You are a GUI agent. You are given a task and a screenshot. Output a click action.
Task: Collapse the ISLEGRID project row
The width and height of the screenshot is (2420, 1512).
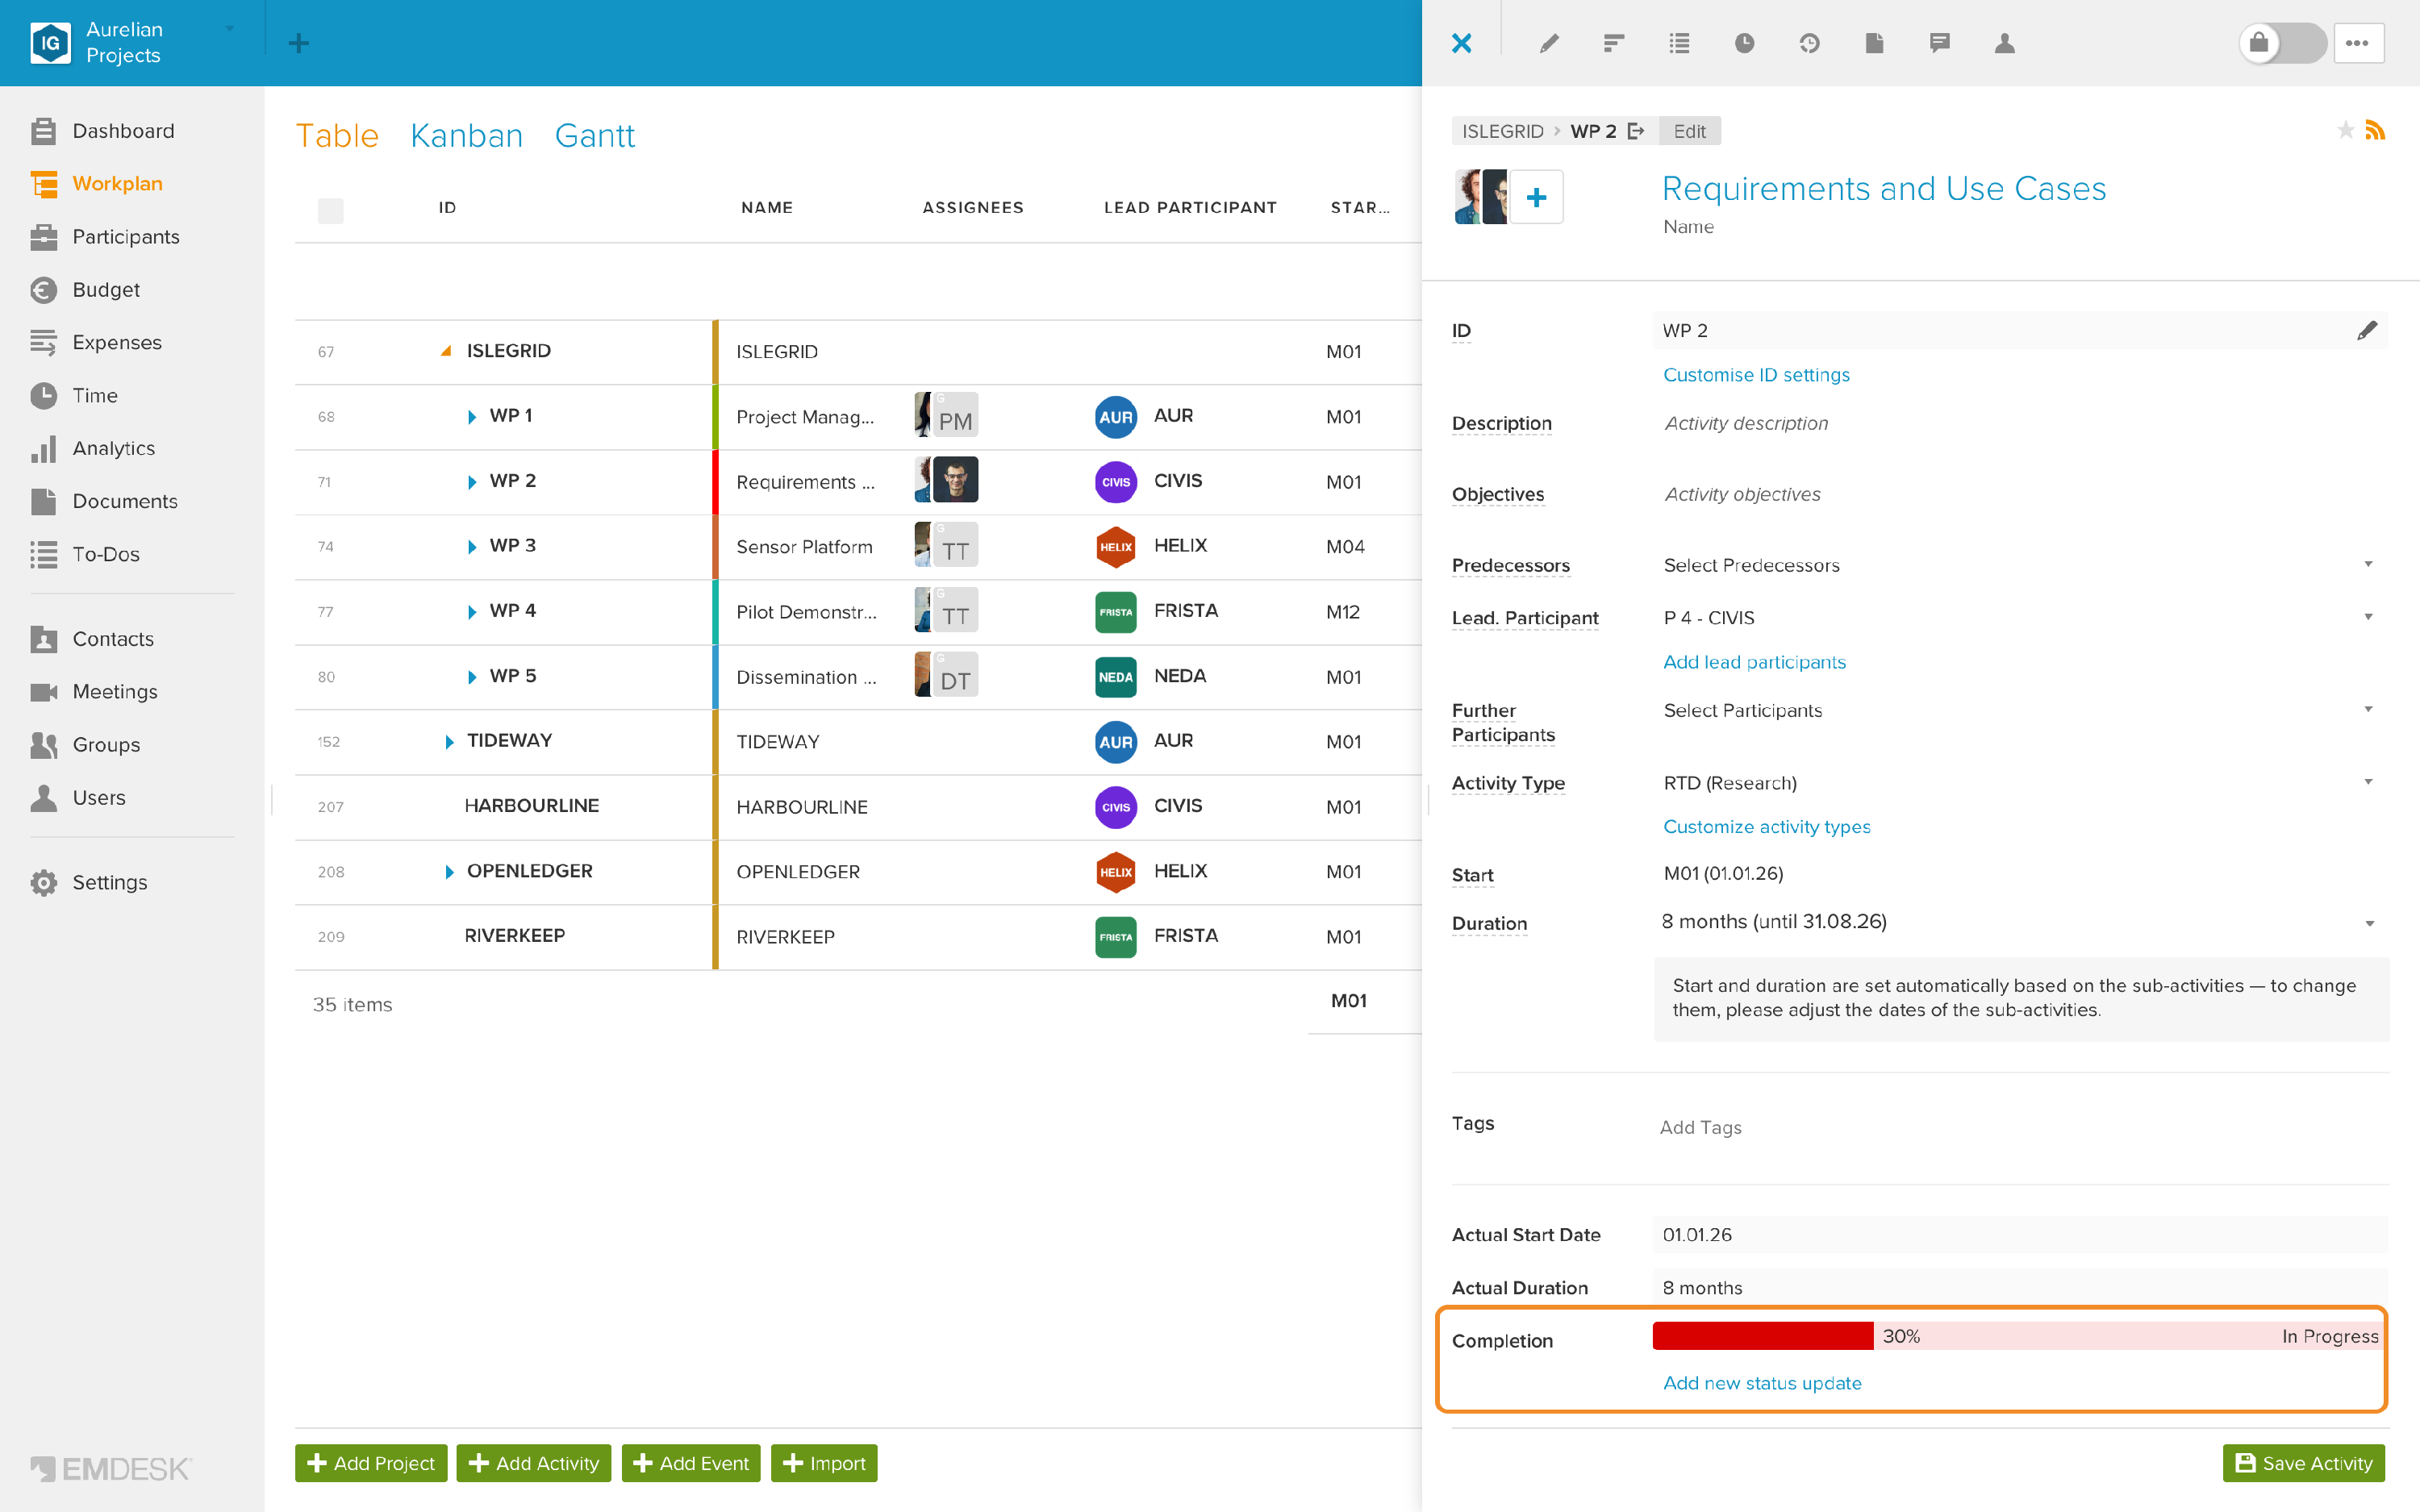coord(446,351)
